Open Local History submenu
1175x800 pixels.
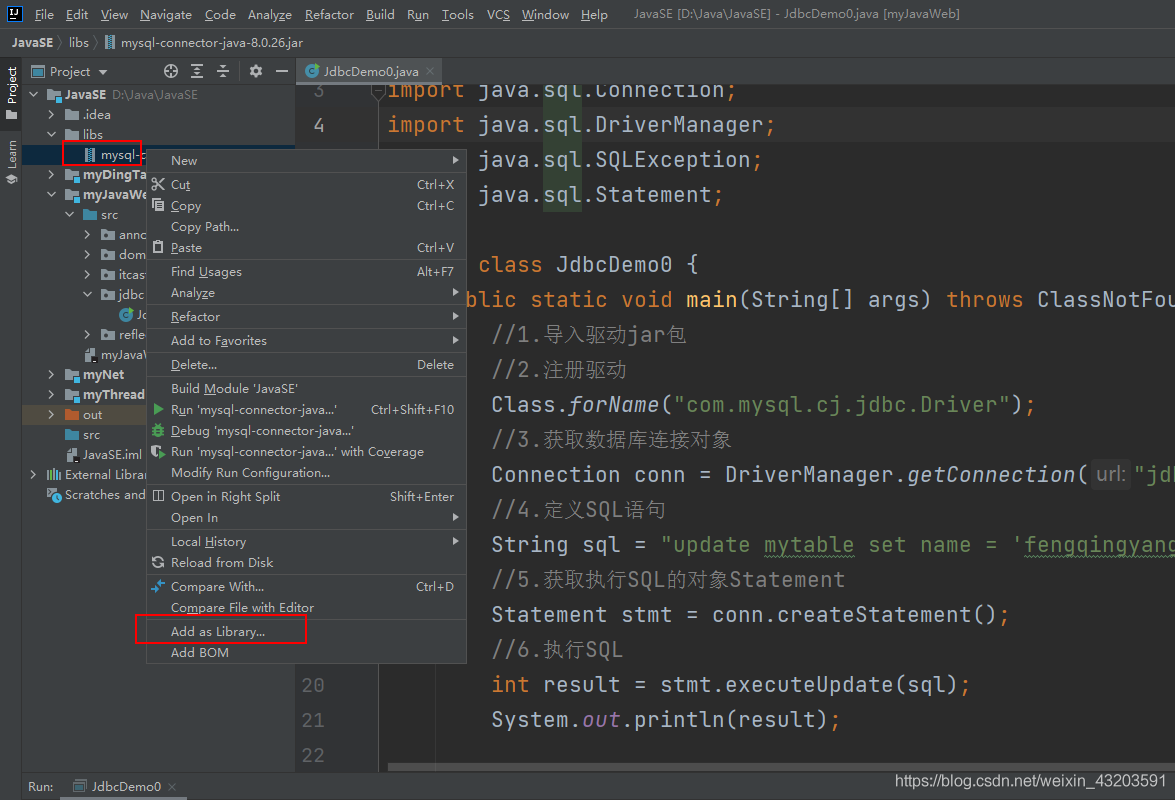[x=306, y=542]
